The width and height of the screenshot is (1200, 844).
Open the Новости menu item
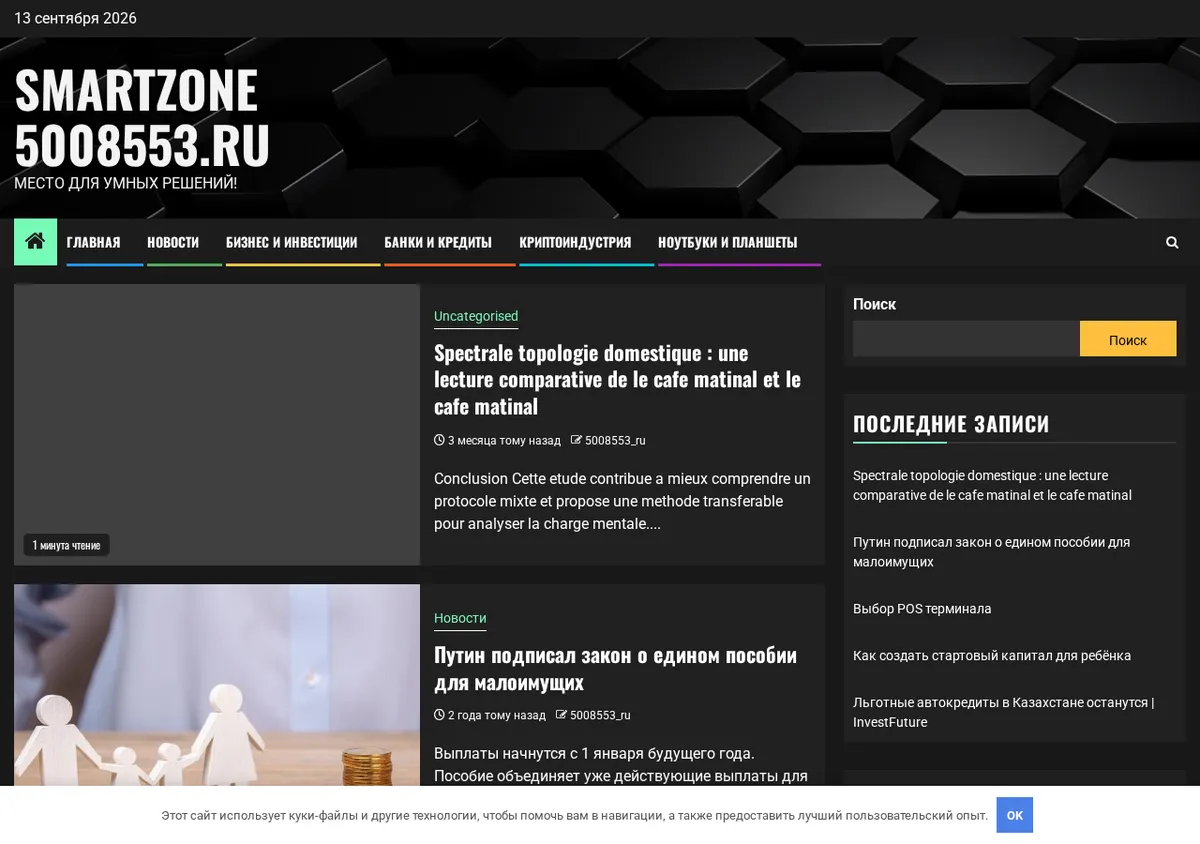pos(173,242)
